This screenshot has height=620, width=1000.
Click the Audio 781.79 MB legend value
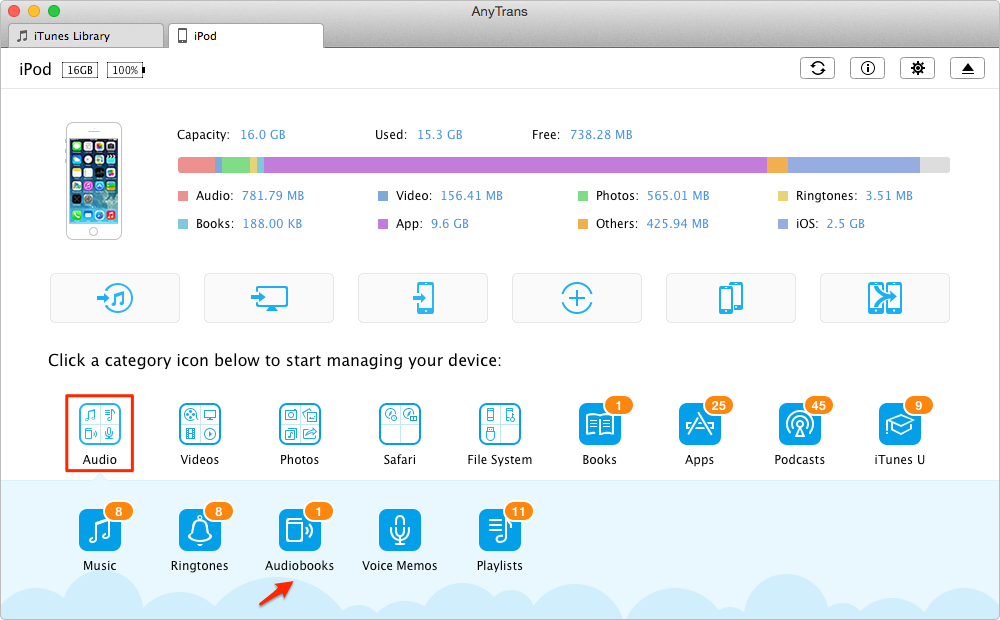[273, 196]
